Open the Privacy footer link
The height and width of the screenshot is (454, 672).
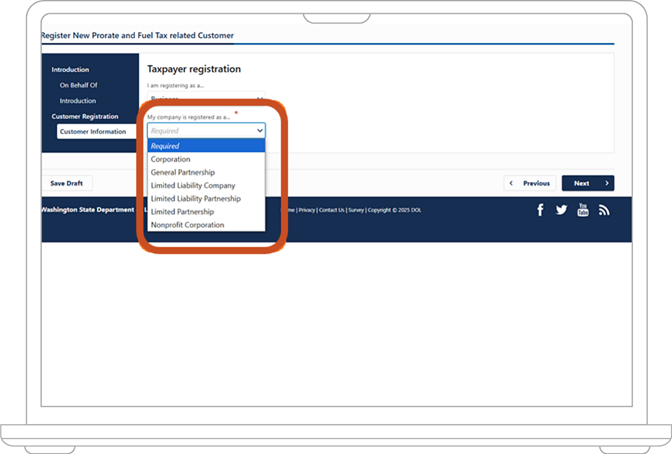pyautogui.click(x=307, y=210)
